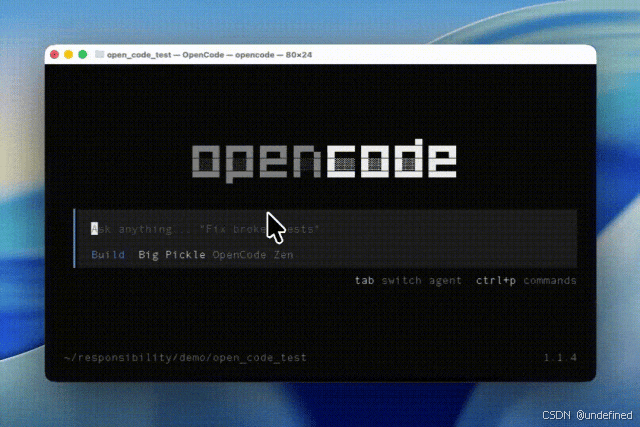
Task: Click the OpenCode Zen provider label
Action: [253, 255]
